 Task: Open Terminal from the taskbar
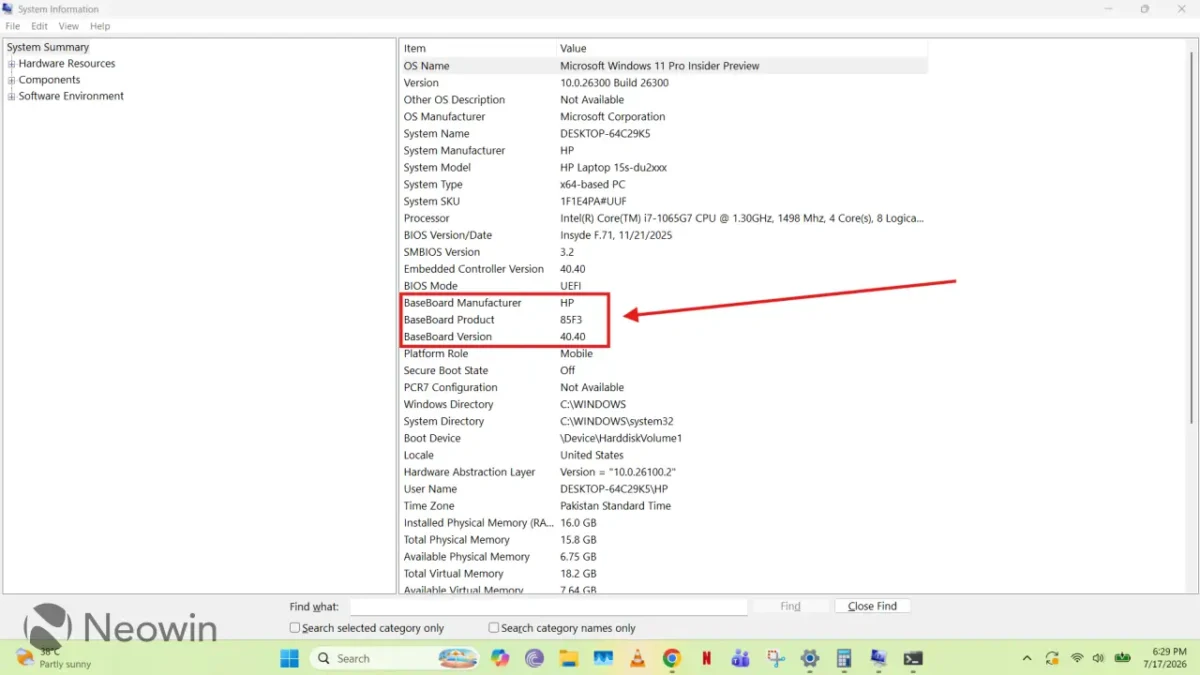[x=913, y=658]
